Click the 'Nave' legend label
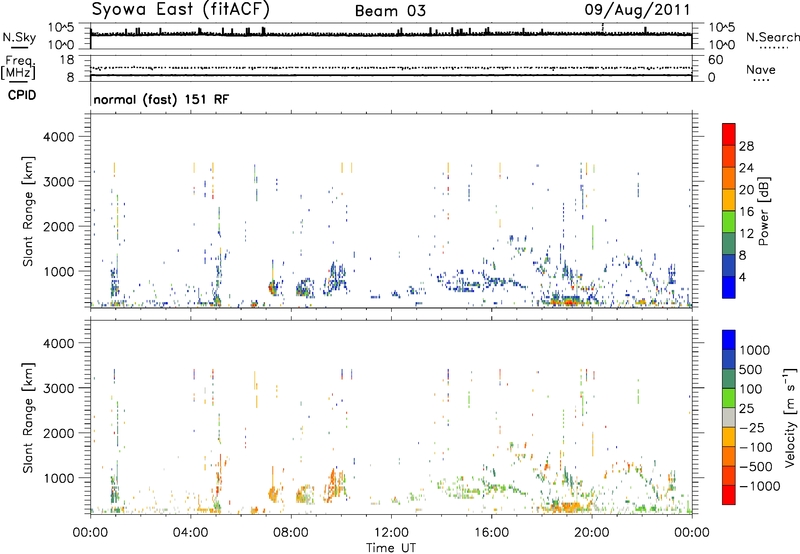 (x=761, y=69)
